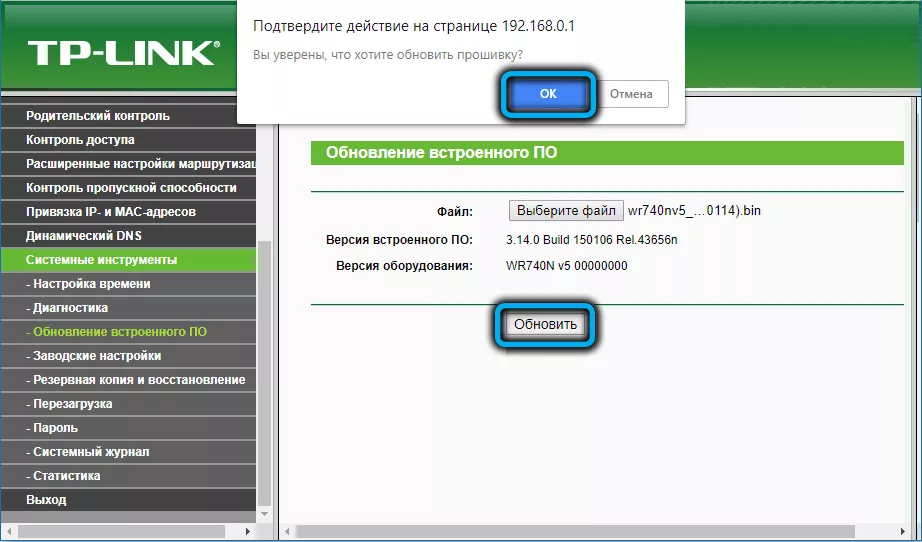Select Системные инструменты section
Image resolution: width=922 pixels, height=542 pixels.
click(x=128, y=260)
